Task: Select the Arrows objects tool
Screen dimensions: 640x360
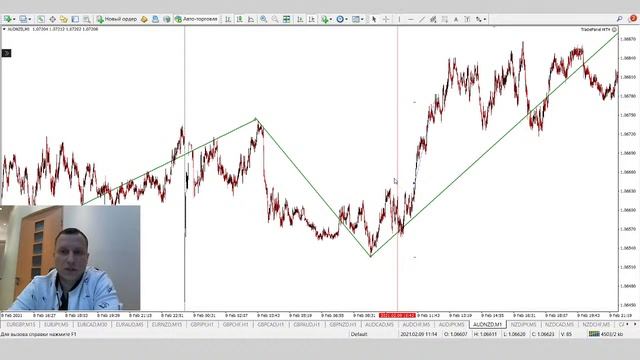Action: 478,19
